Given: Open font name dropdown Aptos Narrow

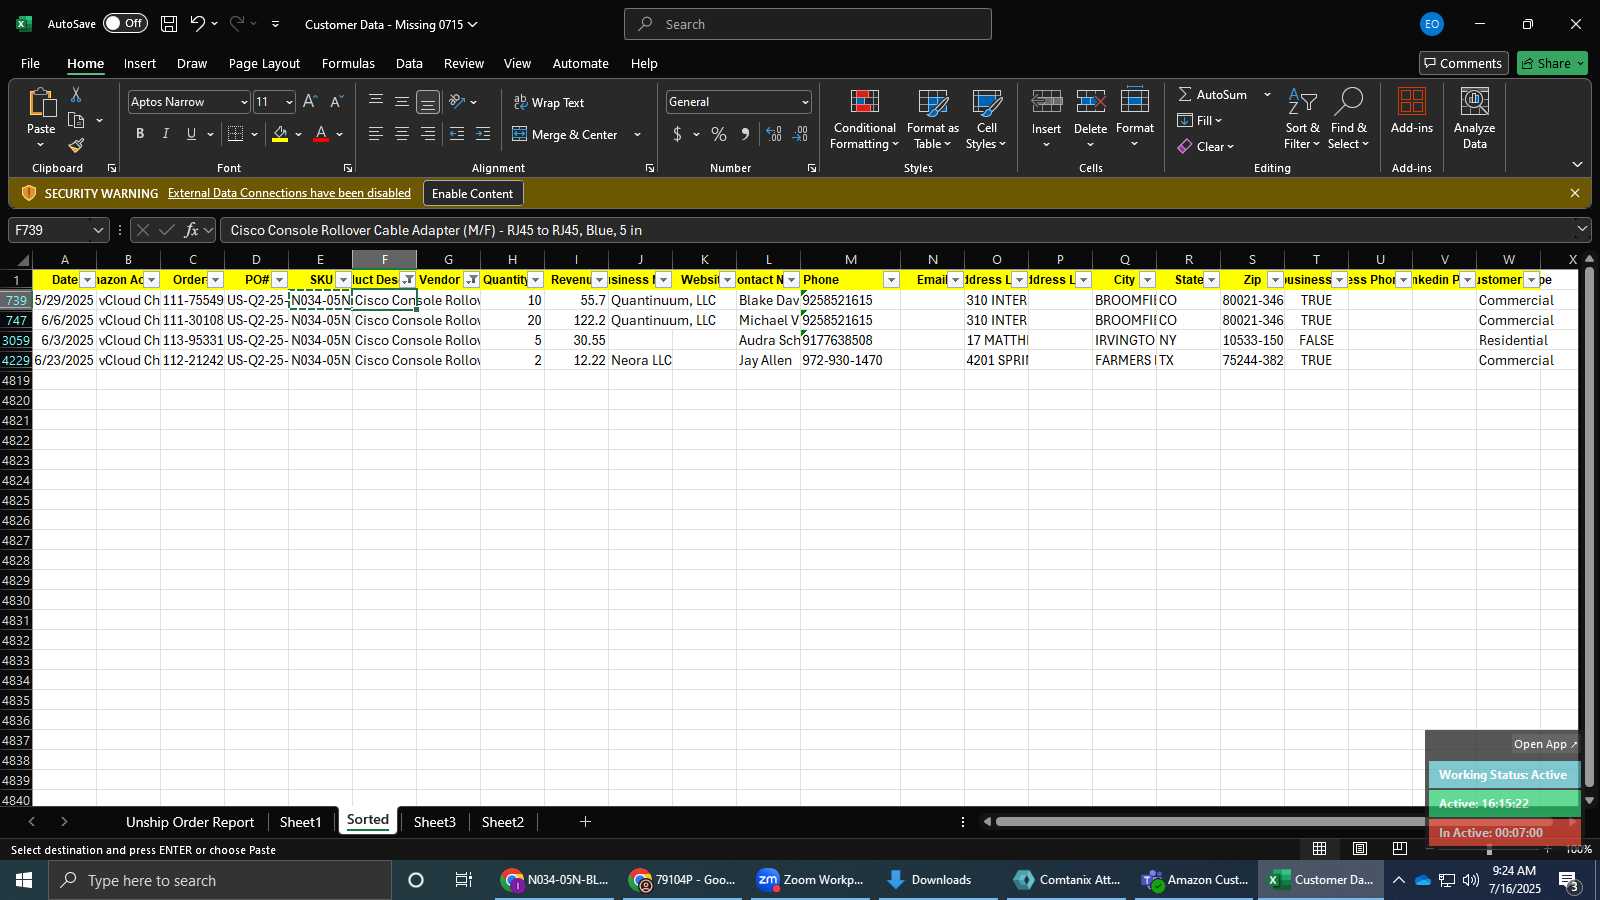Looking at the screenshot, I should tap(243, 102).
